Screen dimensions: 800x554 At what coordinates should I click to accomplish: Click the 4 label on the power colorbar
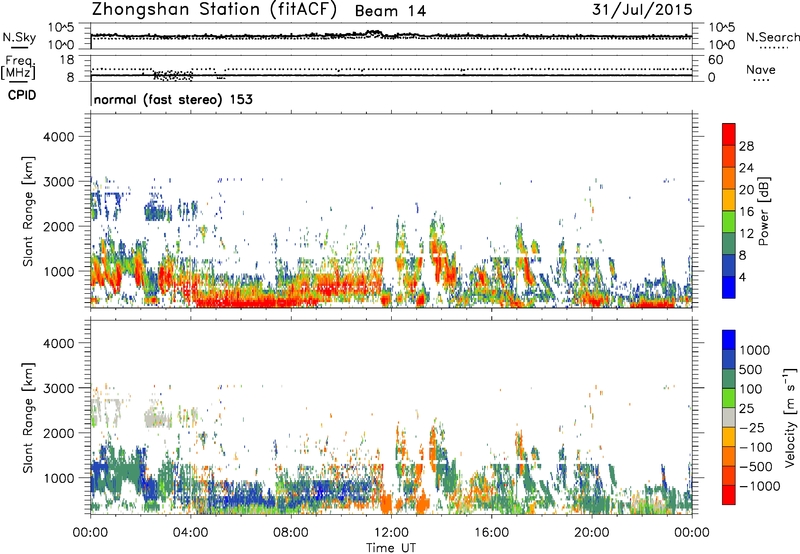(x=743, y=278)
